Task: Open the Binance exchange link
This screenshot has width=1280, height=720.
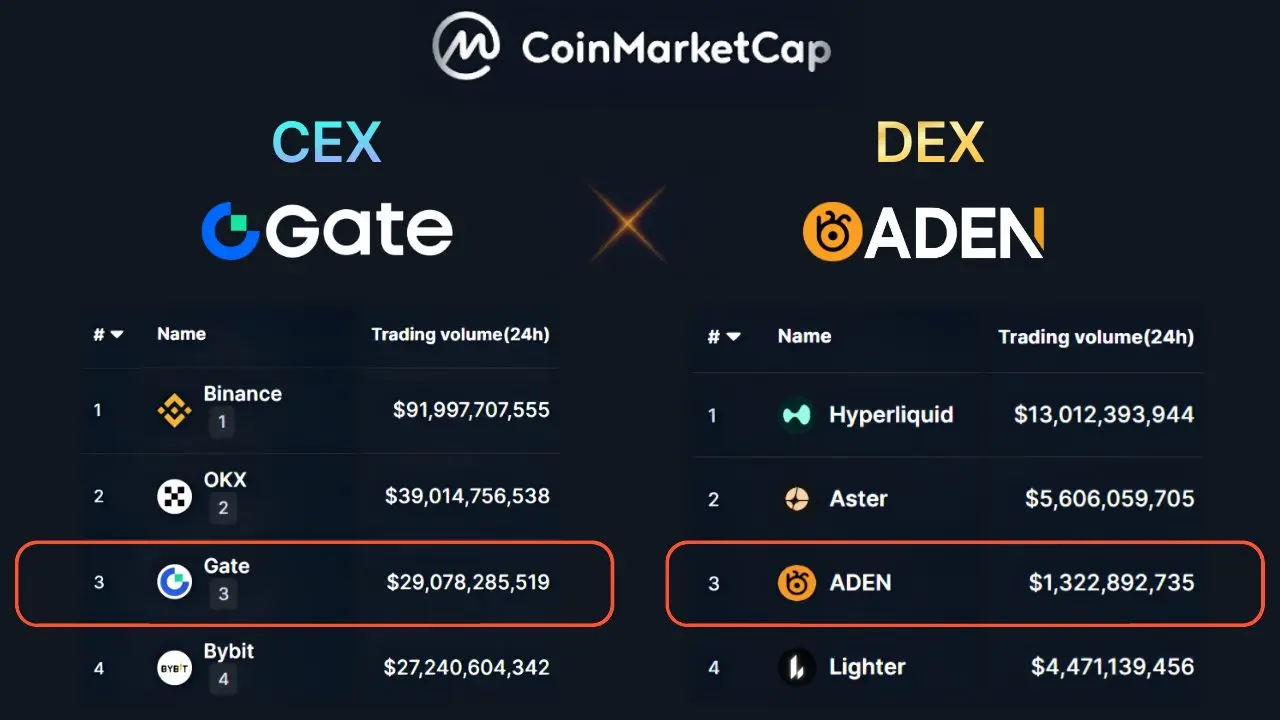Action: tap(242, 393)
